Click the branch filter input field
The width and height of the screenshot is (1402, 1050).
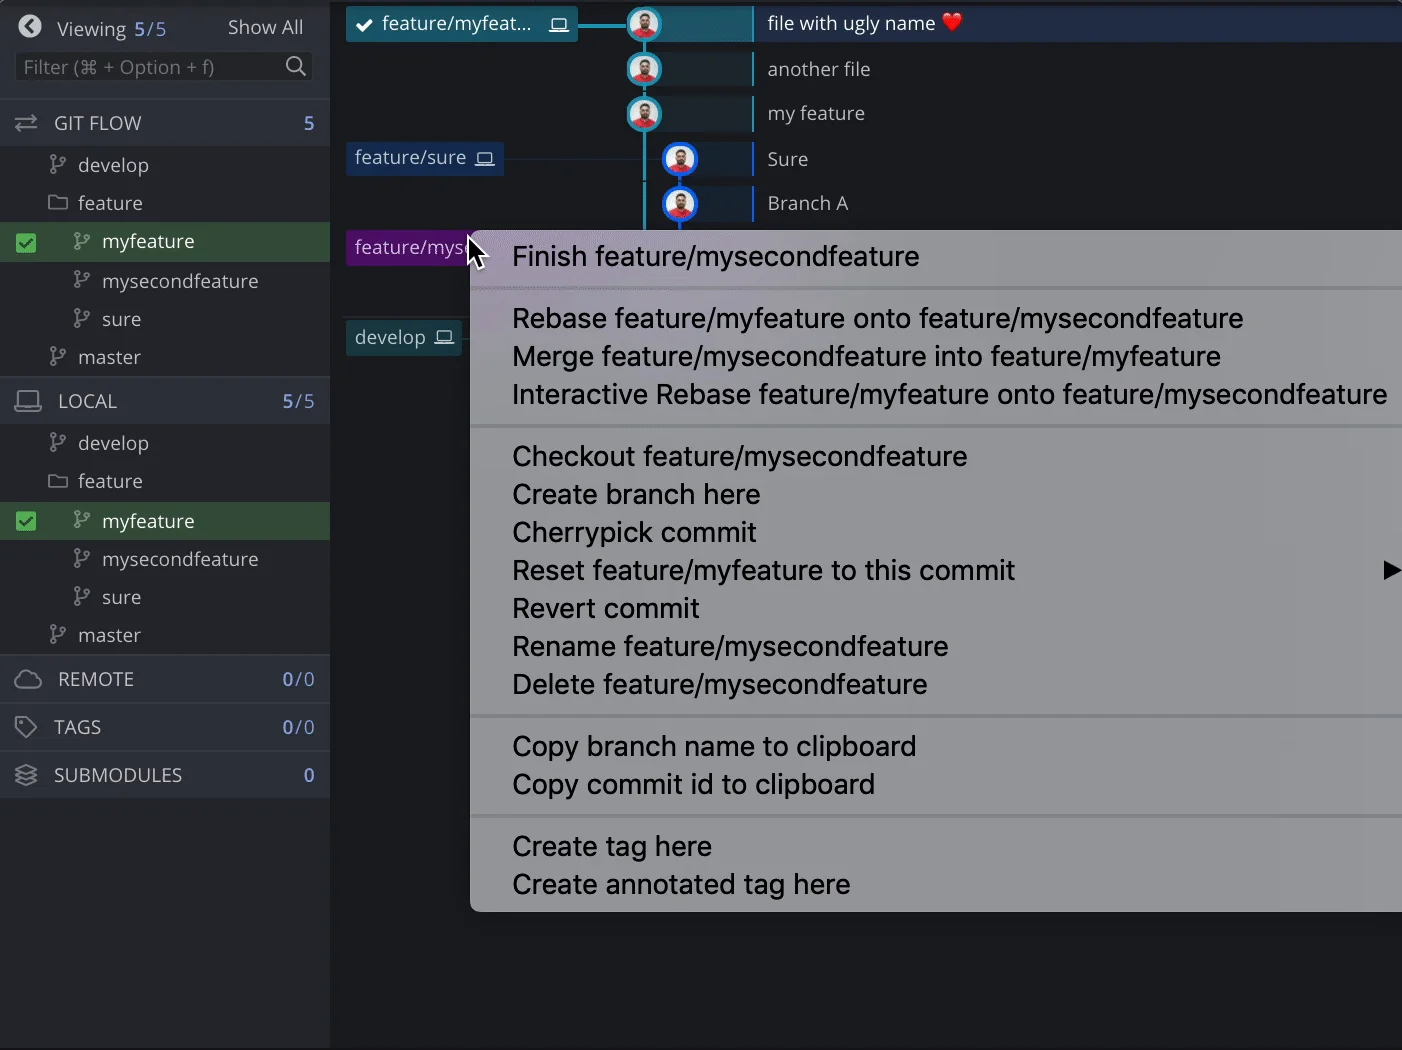click(150, 67)
